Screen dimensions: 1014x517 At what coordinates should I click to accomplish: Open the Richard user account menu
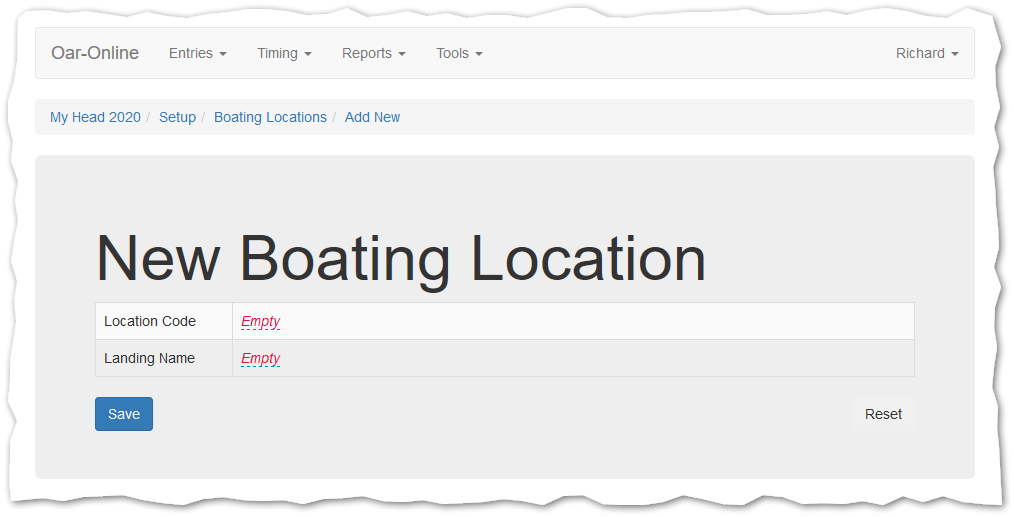926,53
